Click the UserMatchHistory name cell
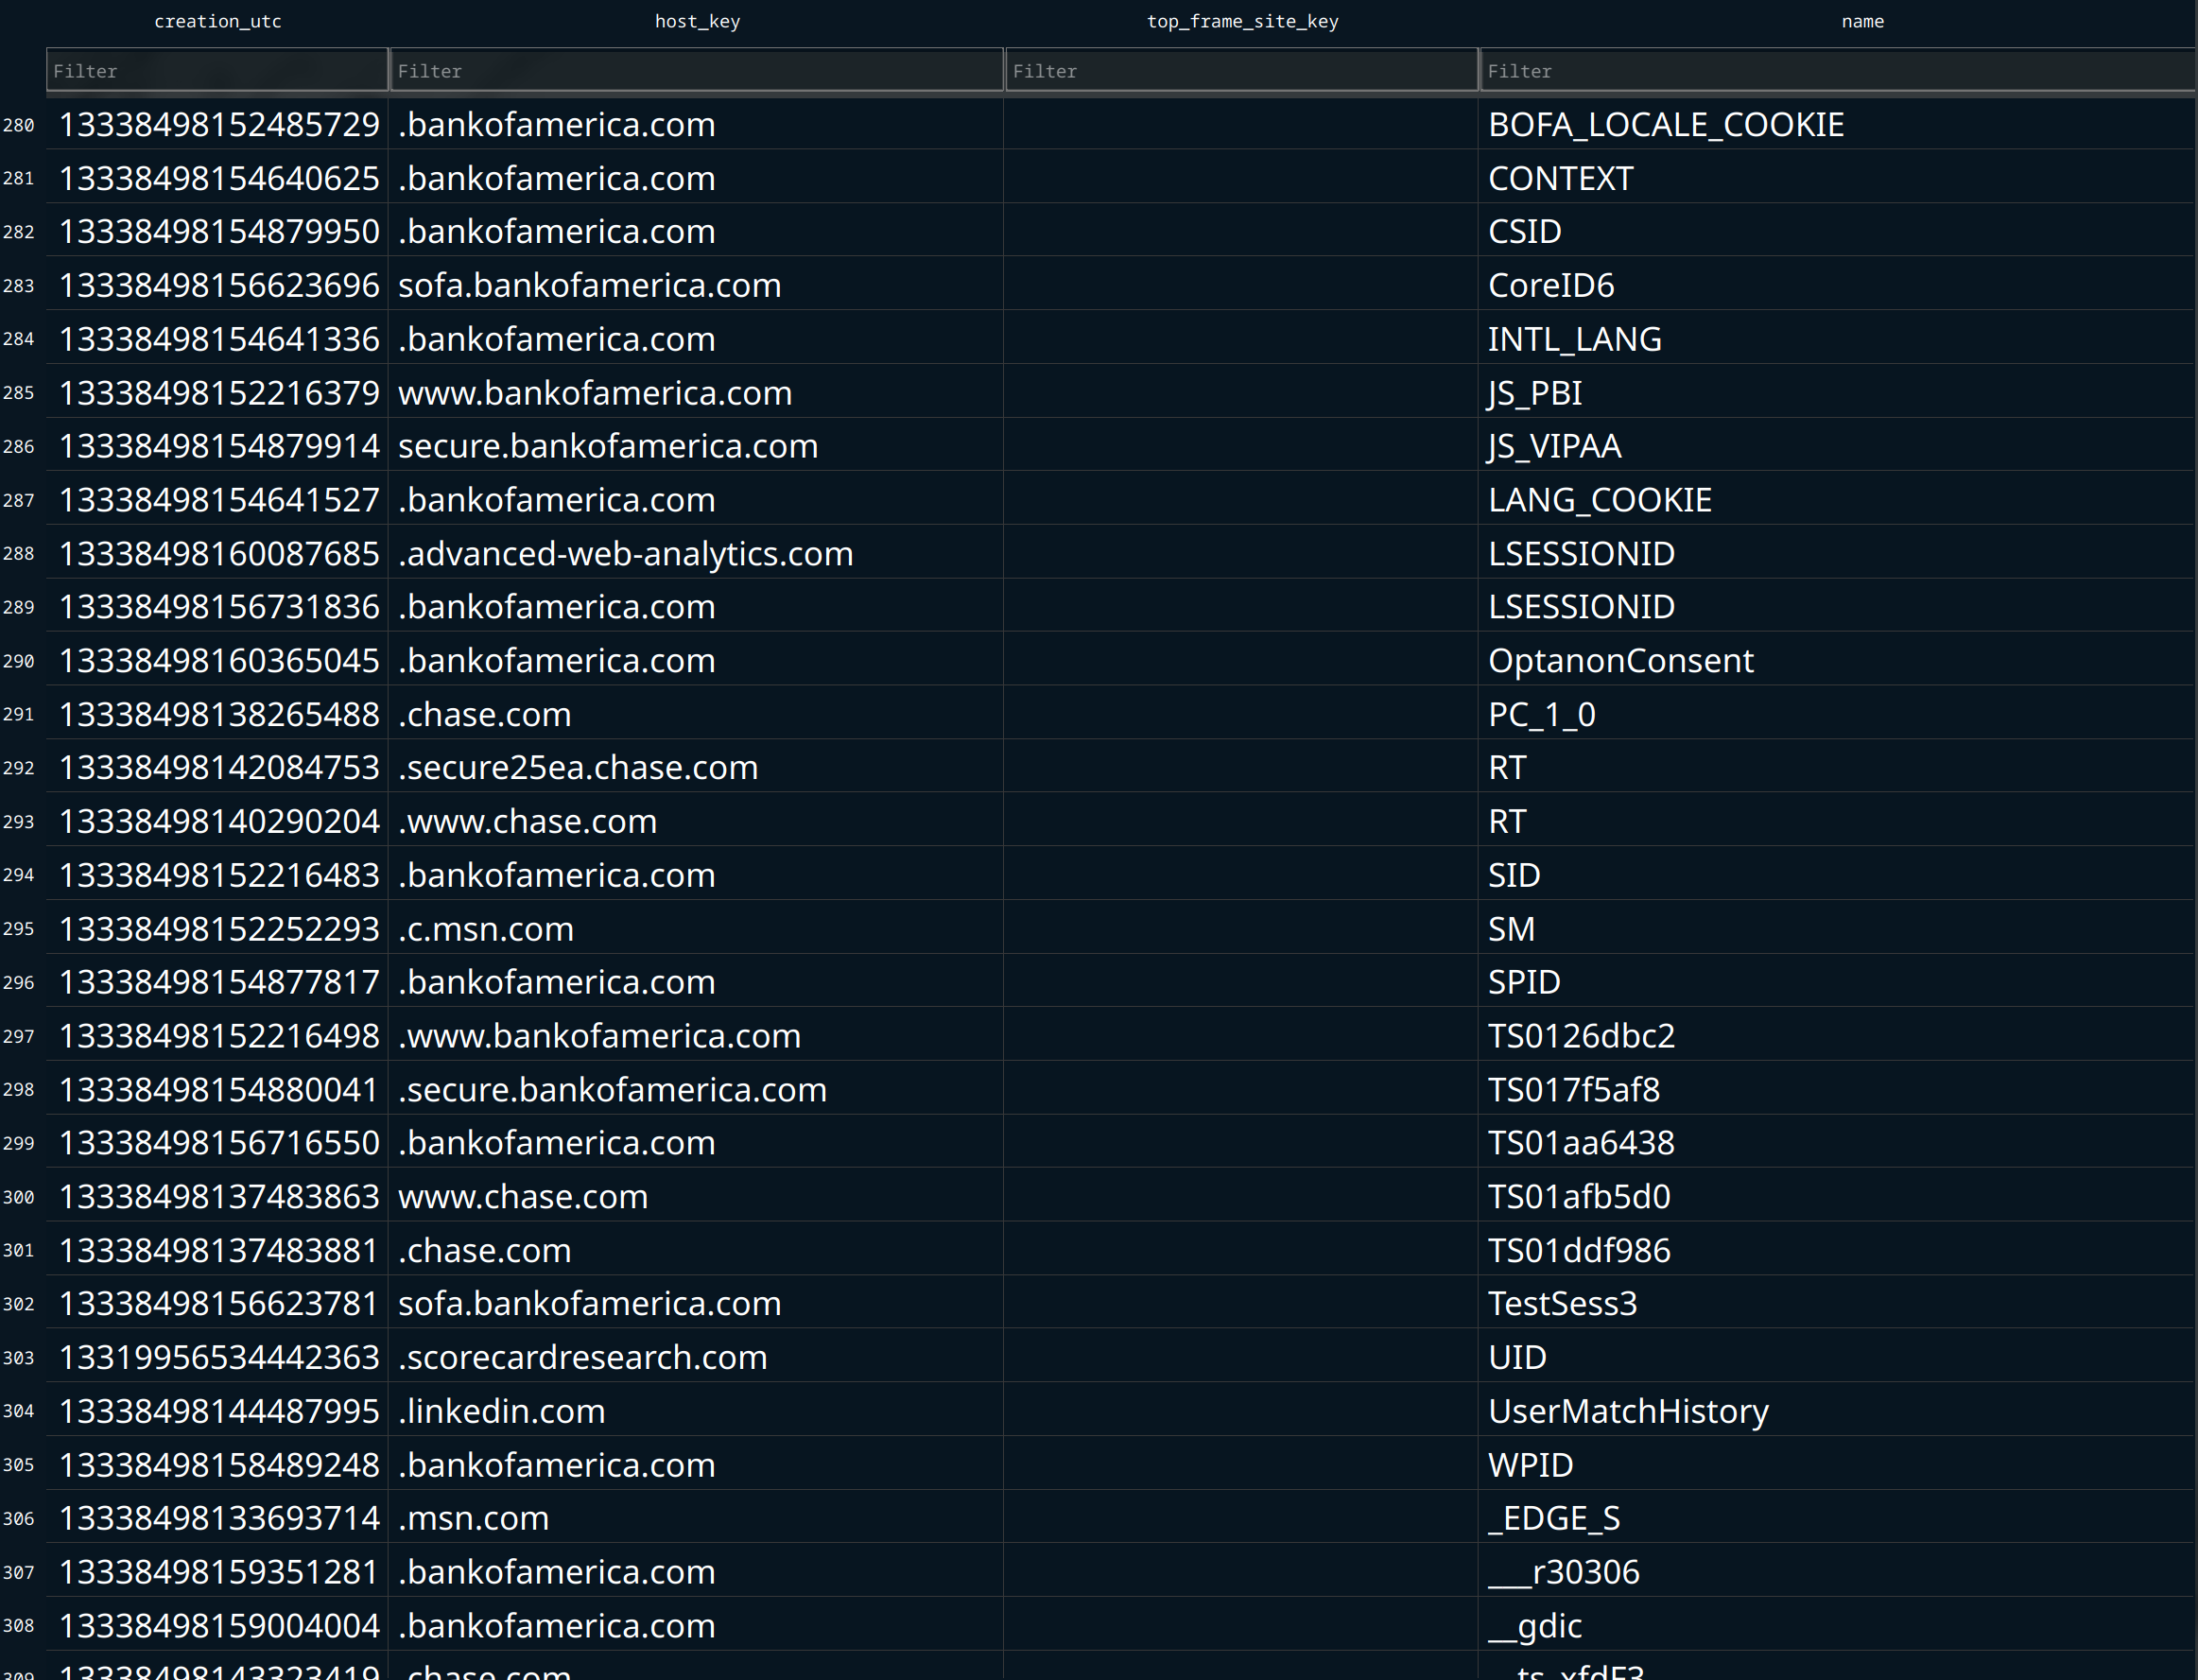This screenshot has height=1680, width=2198. click(x=1627, y=1411)
